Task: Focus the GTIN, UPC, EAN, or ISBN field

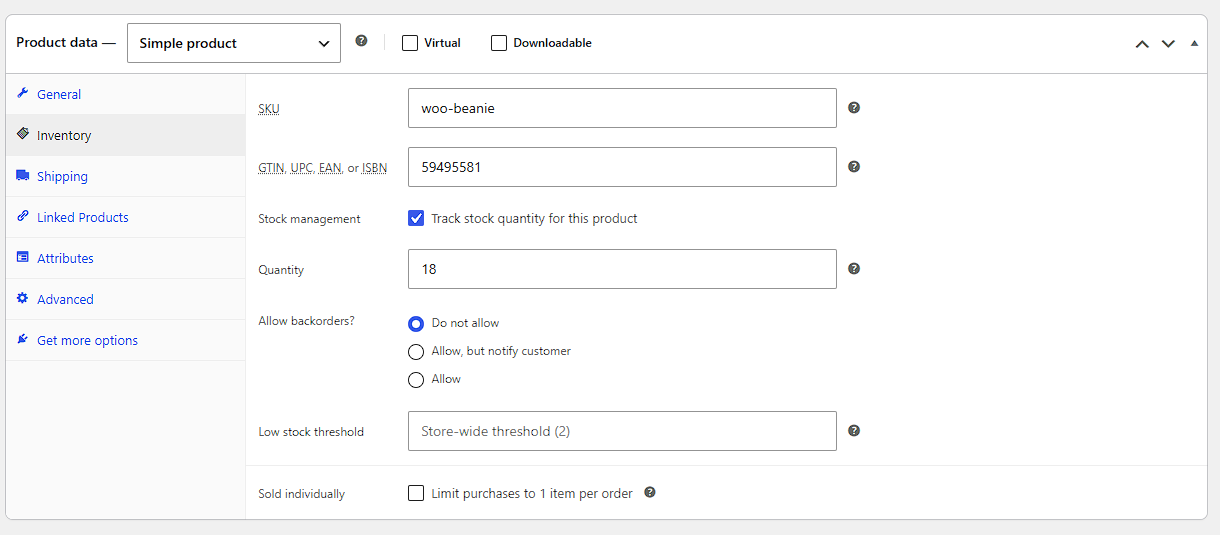Action: (x=622, y=167)
